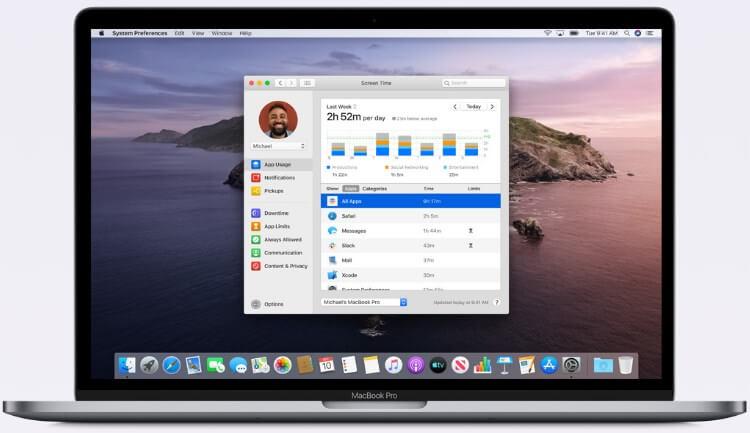
Task: Click the AirPlay display icon in menu bar
Action: coord(560,33)
